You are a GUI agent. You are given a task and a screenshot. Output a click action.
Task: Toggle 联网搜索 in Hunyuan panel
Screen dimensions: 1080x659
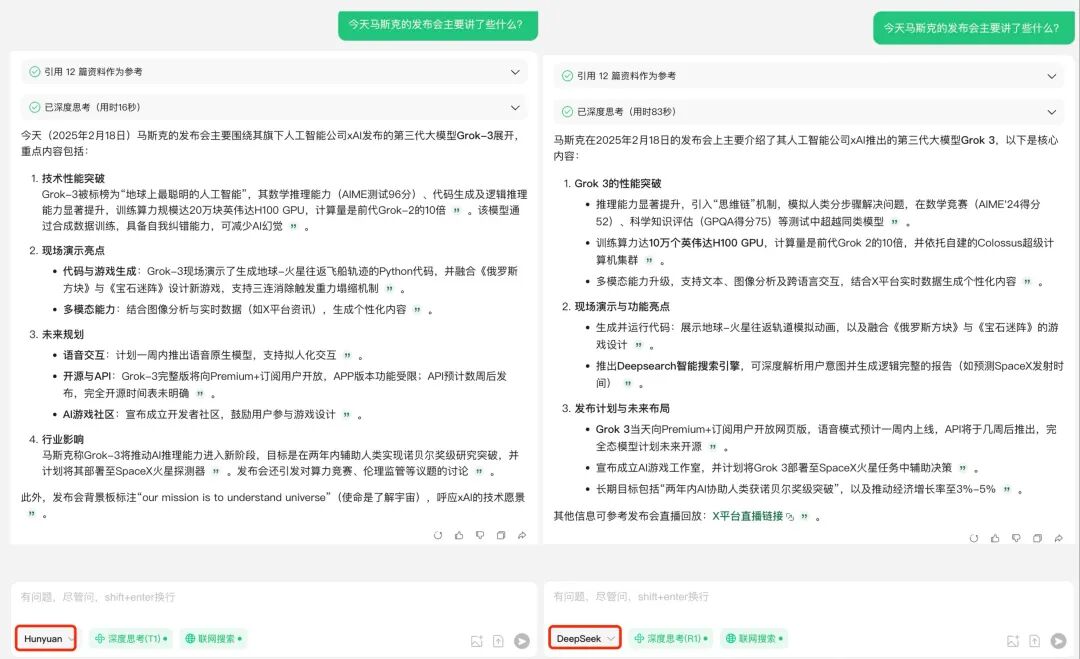pos(214,638)
